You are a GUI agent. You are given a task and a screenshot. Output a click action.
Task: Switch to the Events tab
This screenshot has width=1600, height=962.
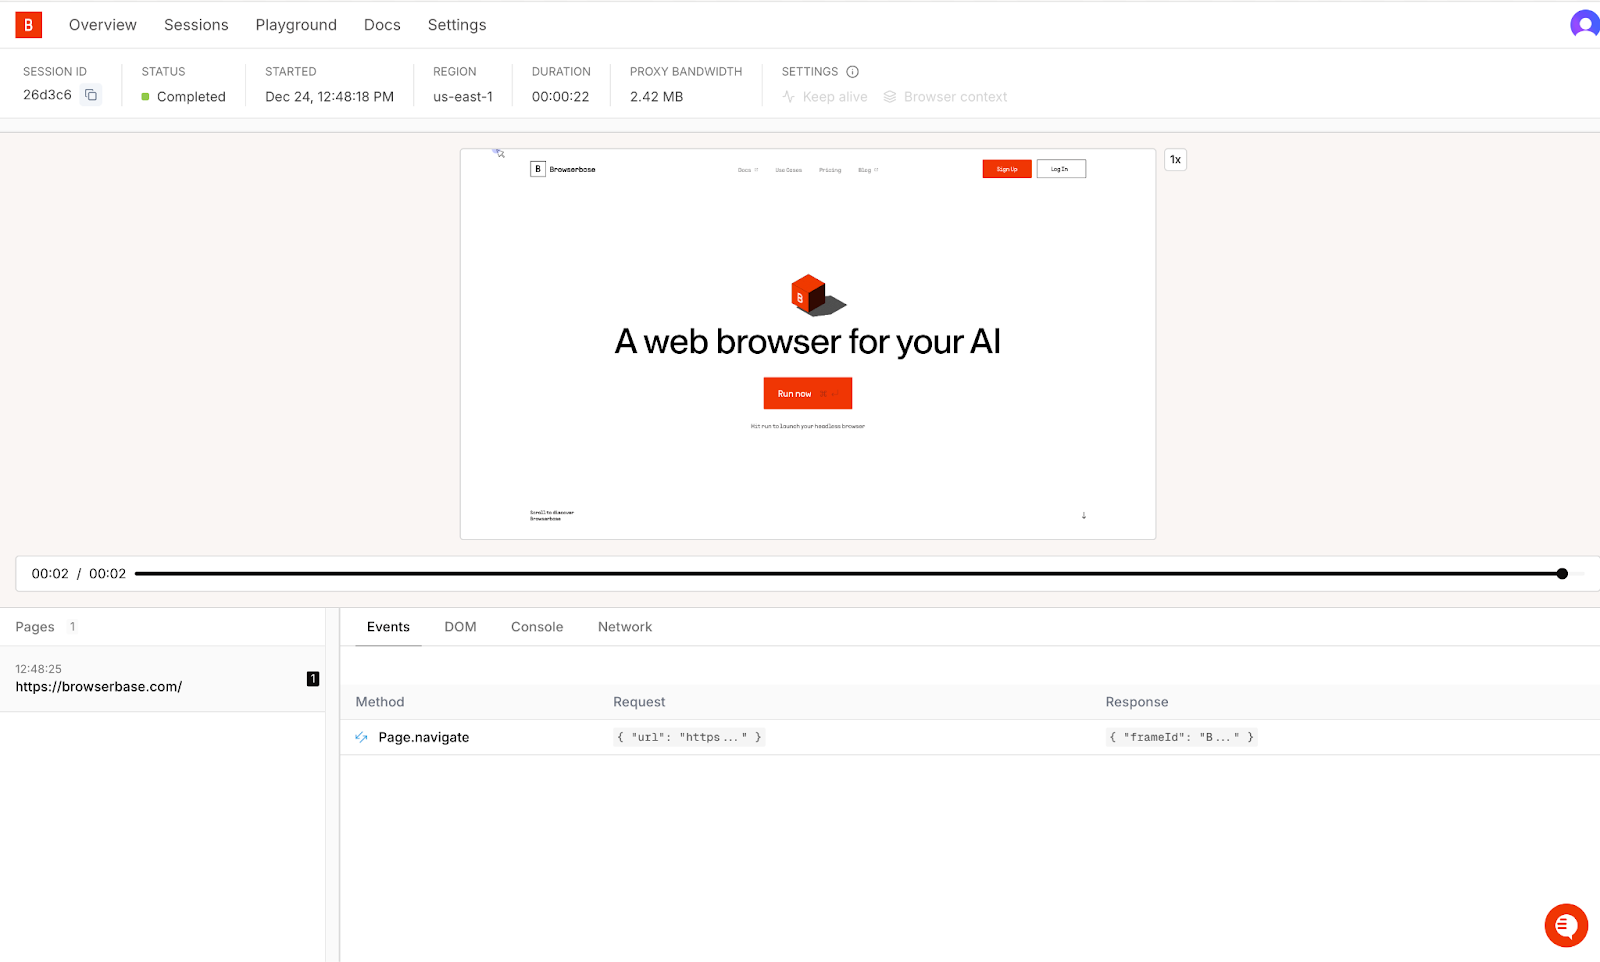(388, 627)
